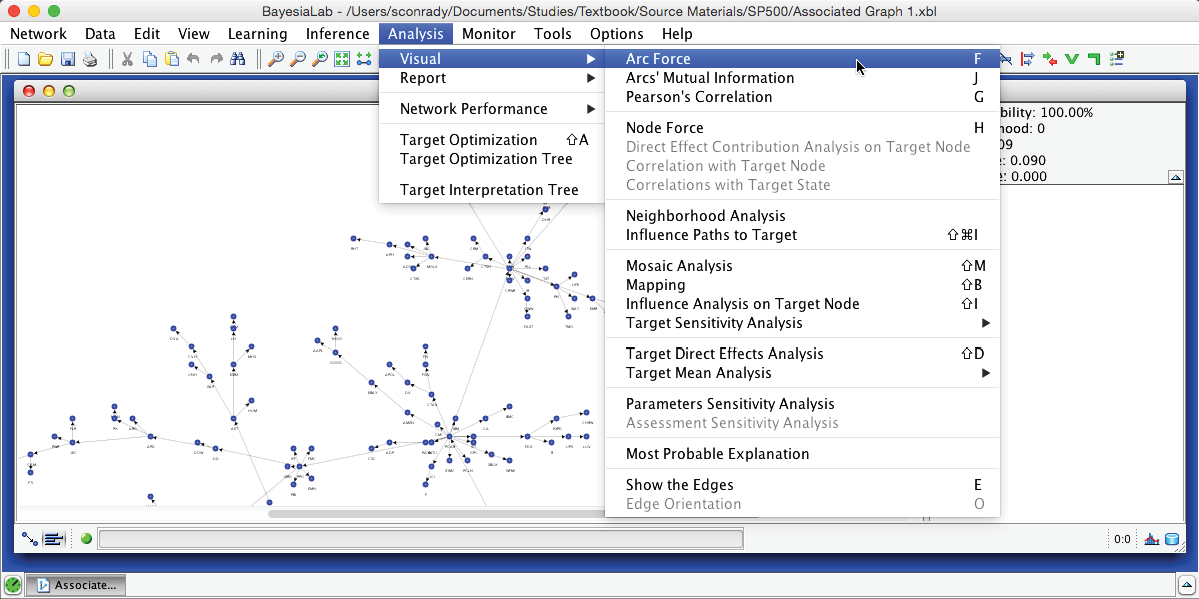Viewport: 1199px width, 599px height.
Task: Click the Print toolbar icon
Action: (x=90, y=59)
